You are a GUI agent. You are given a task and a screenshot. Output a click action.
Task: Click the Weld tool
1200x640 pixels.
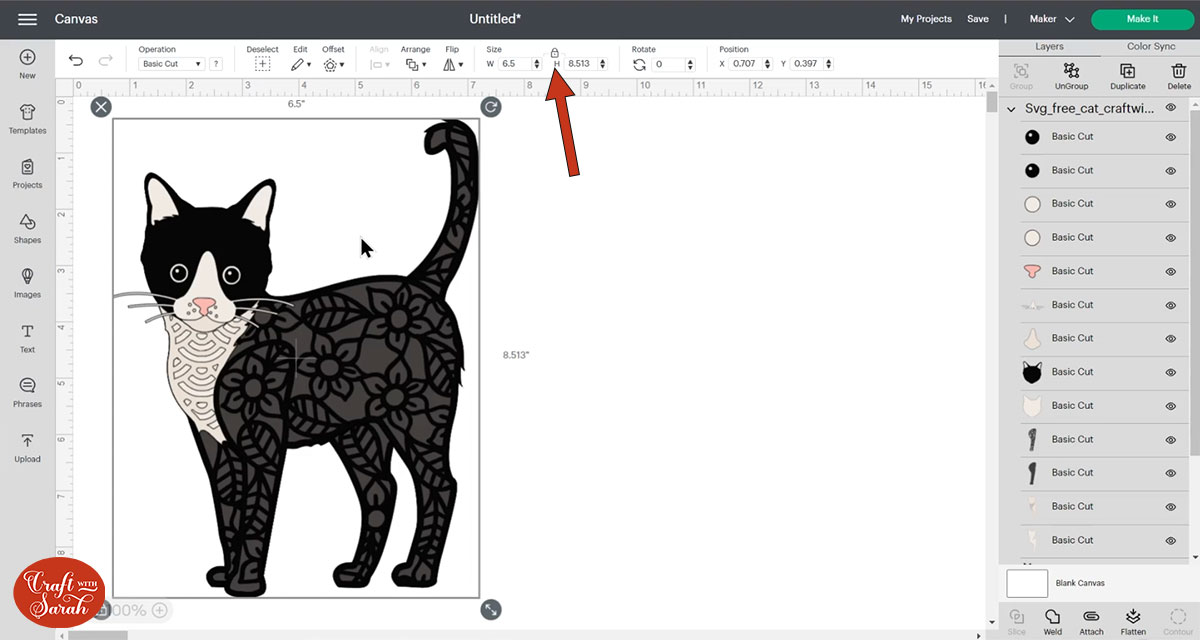[1052, 621]
